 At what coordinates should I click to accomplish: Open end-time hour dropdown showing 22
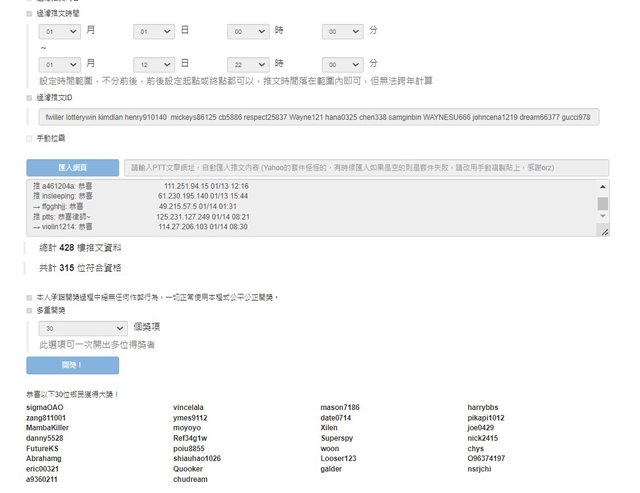[x=247, y=63]
